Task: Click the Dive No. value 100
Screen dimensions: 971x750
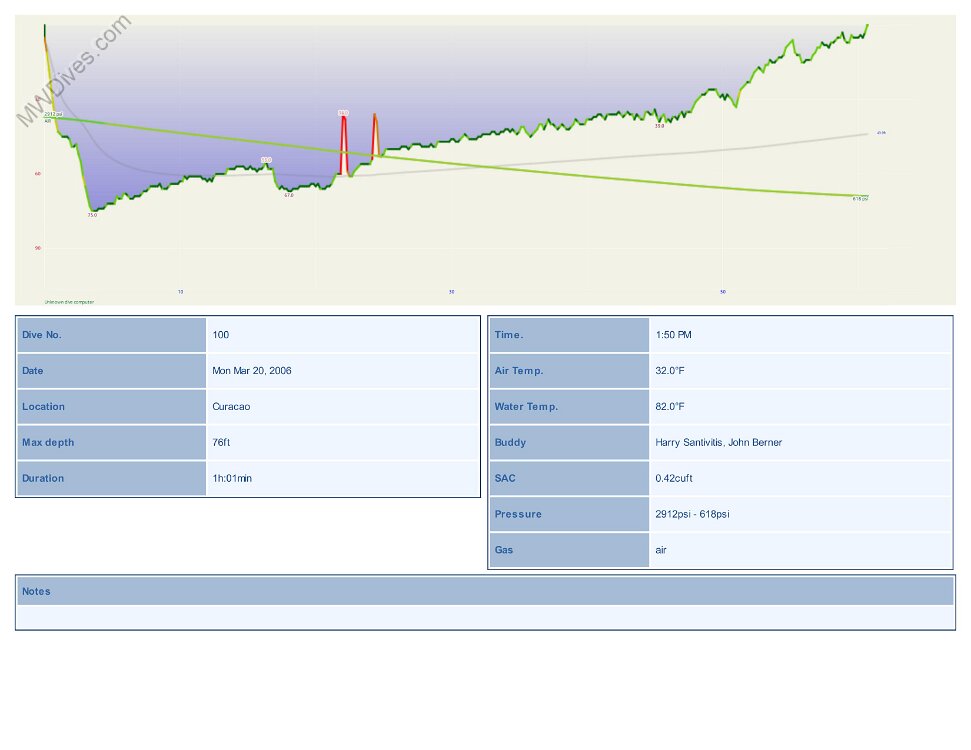Action: (221, 335)
